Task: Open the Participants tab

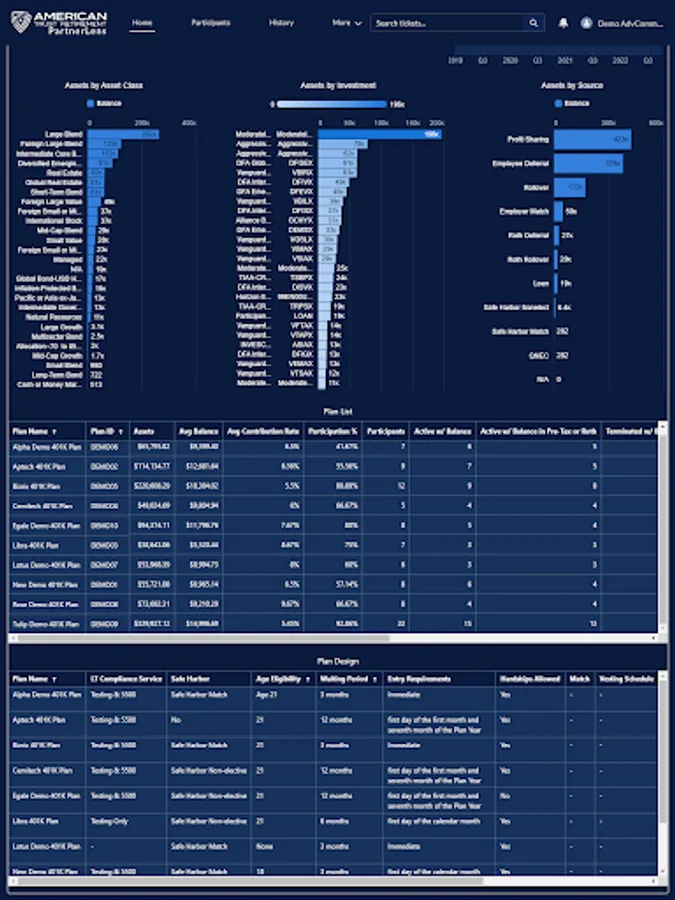Action: coord(211,23)
